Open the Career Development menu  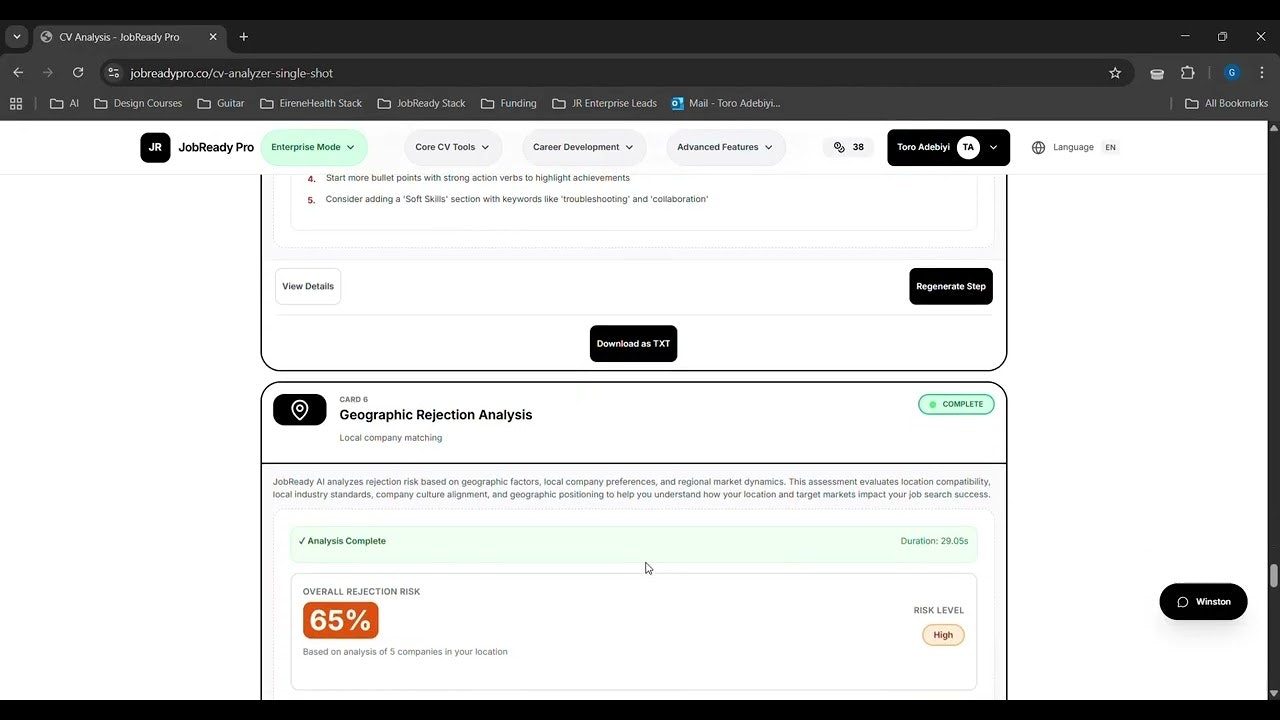(x=583, y=147)
